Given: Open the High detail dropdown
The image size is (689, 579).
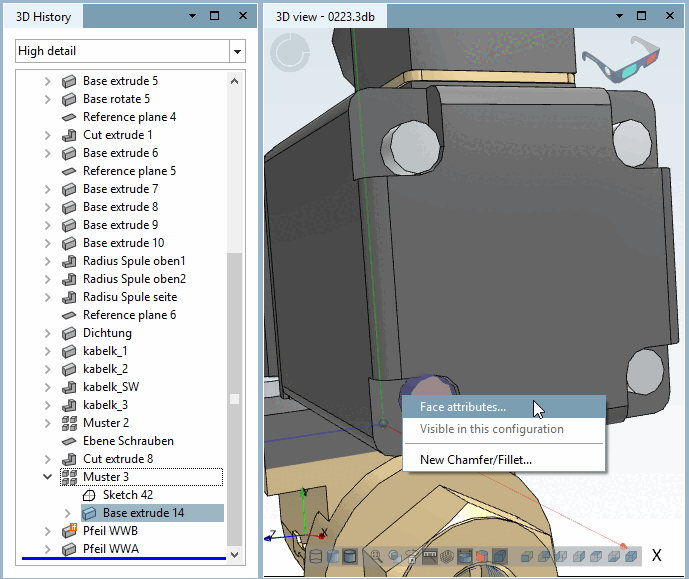Looking at the screenshot, I should pyautogui.click(x=237, y=51).
